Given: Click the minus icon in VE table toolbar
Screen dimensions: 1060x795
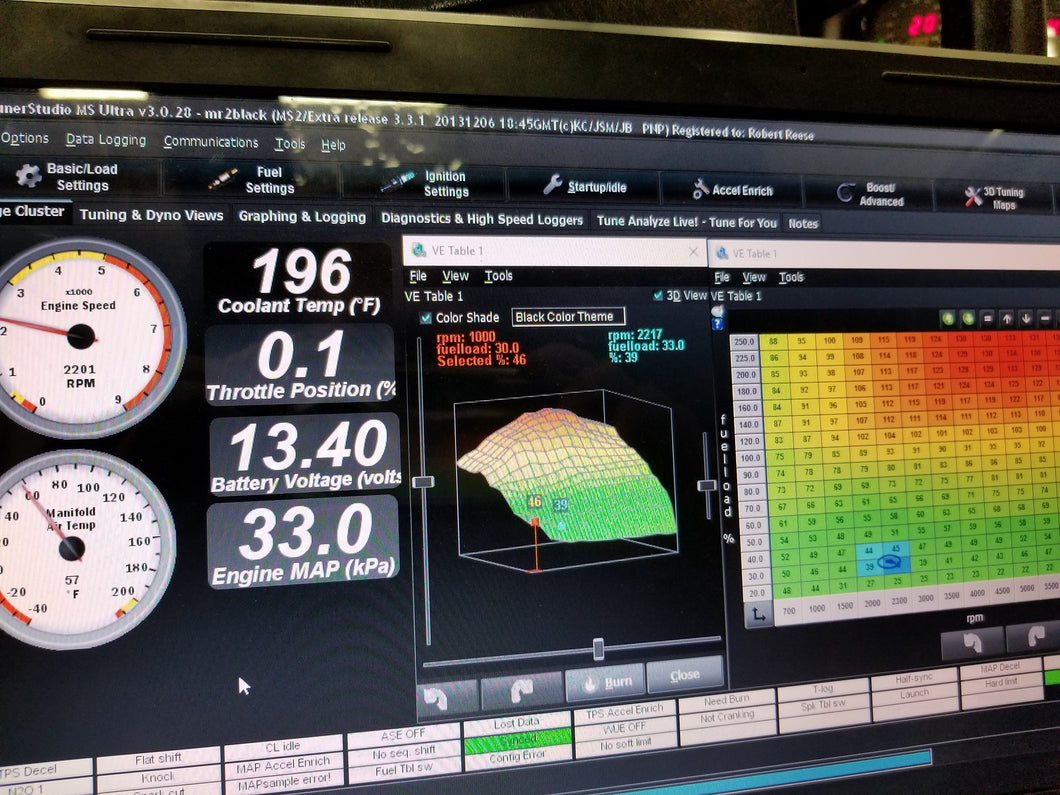Looking at the screenshot, I should [1045, 318].
